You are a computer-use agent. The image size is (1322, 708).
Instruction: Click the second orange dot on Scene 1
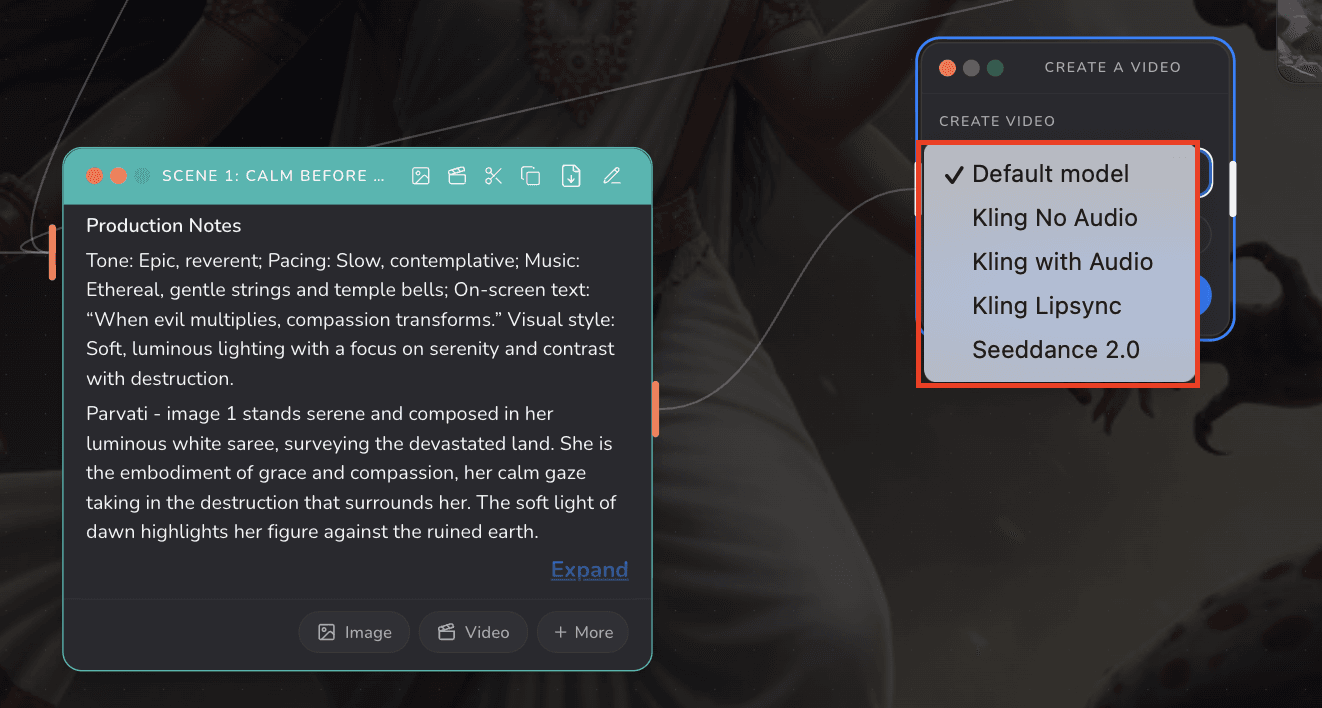118,176
